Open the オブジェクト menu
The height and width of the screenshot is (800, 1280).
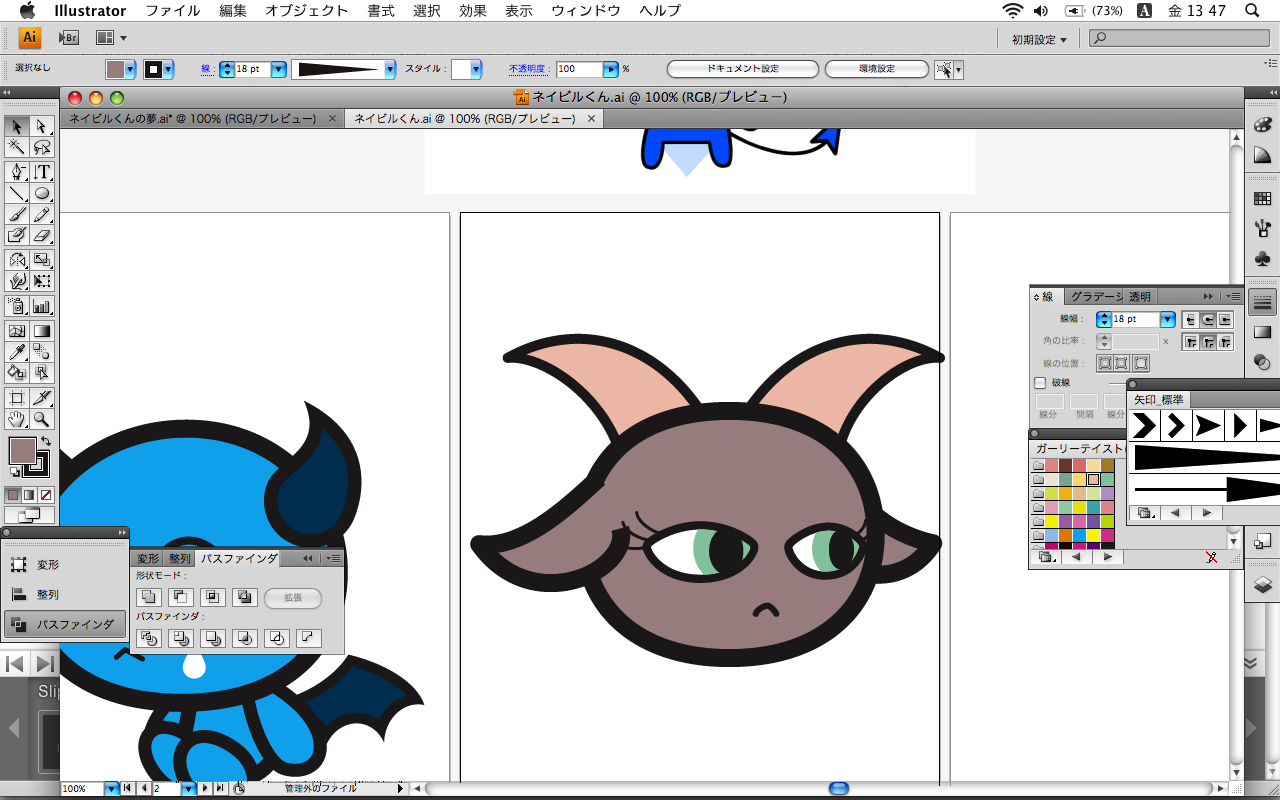306,11
